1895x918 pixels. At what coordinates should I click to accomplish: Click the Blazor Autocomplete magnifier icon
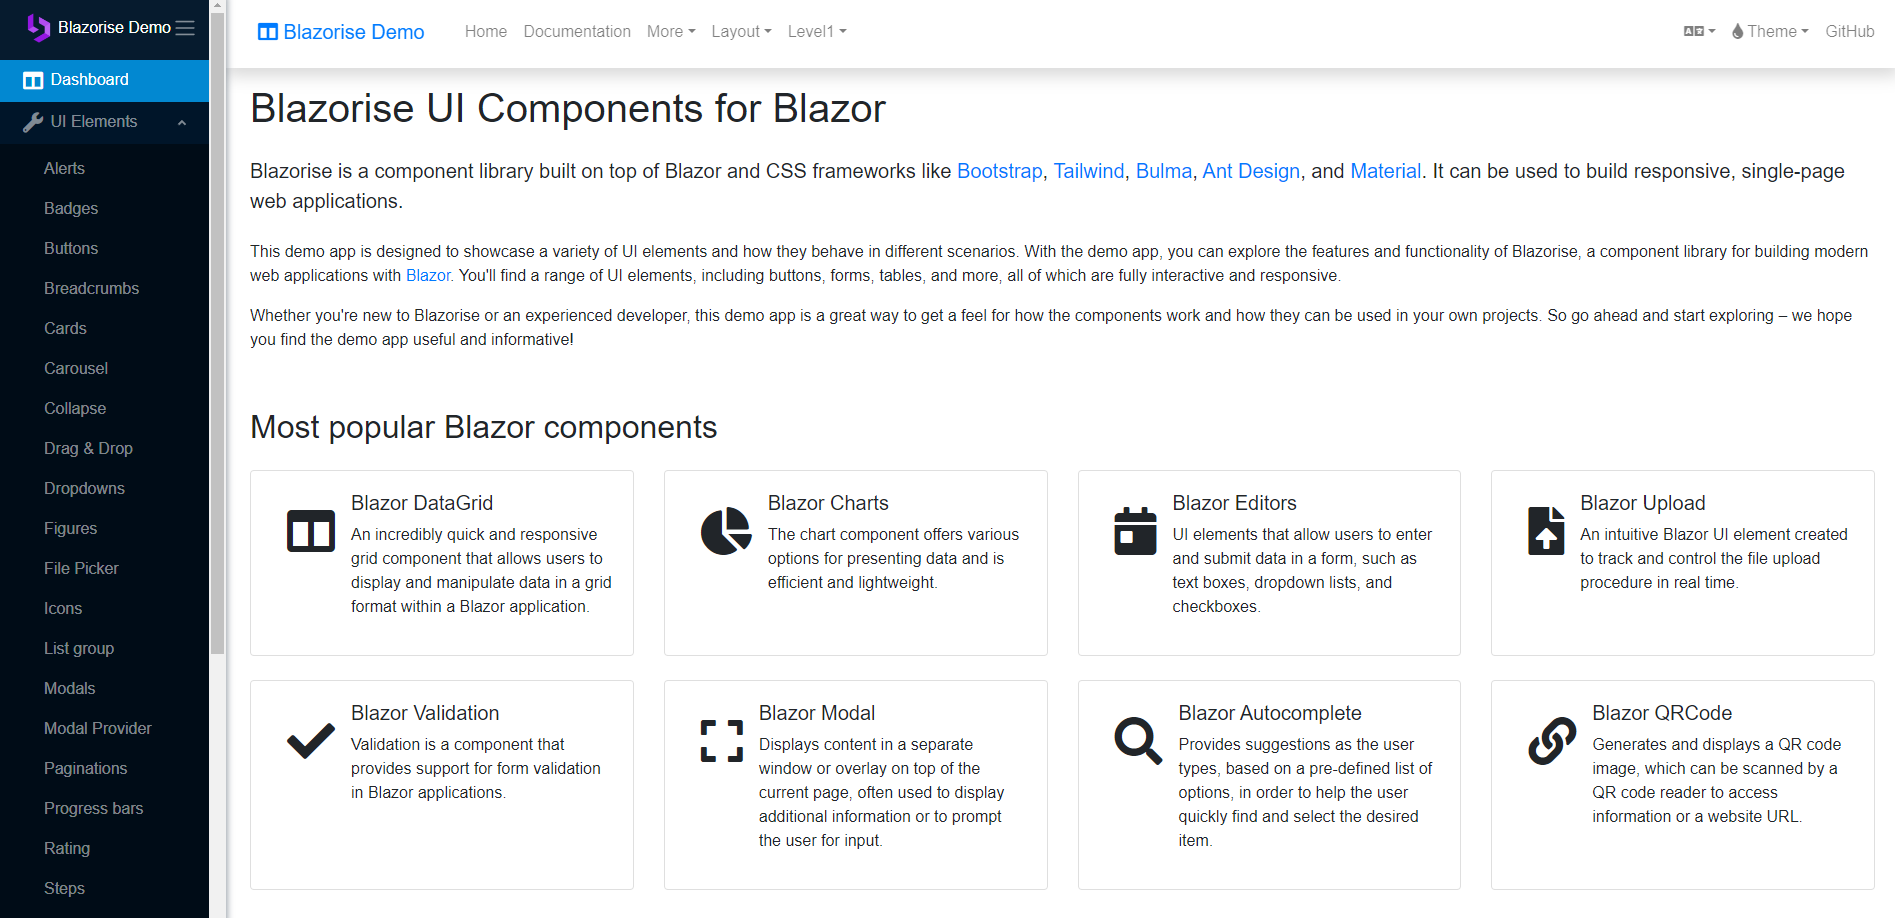coord(1136,741)
